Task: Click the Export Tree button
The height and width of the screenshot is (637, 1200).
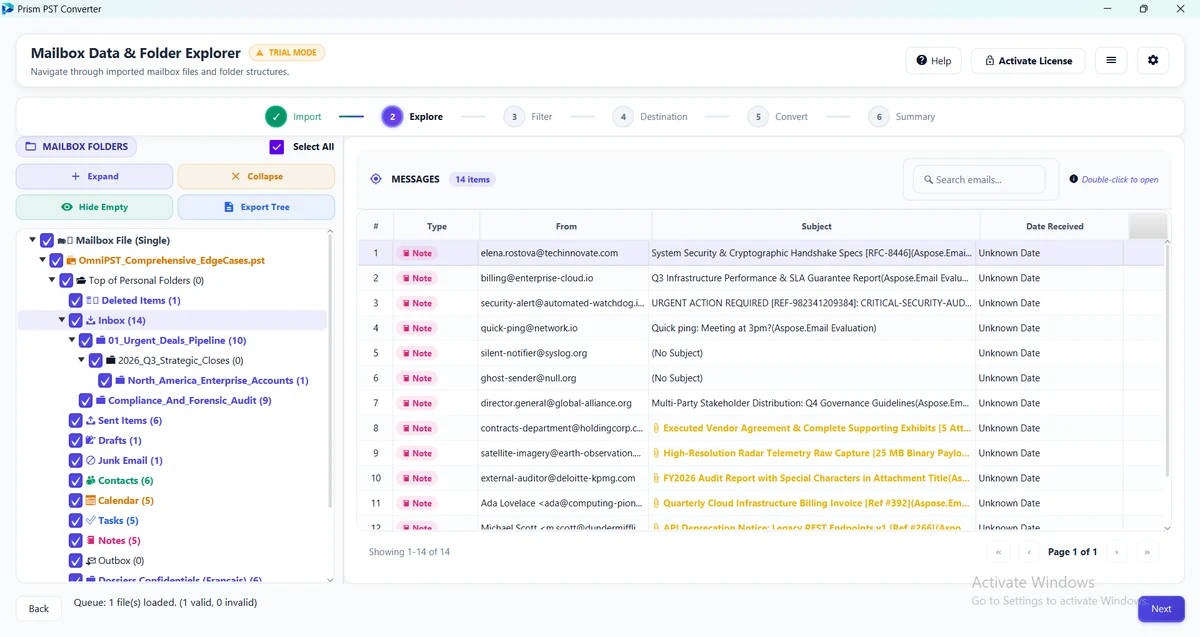Action: (256, 207)
